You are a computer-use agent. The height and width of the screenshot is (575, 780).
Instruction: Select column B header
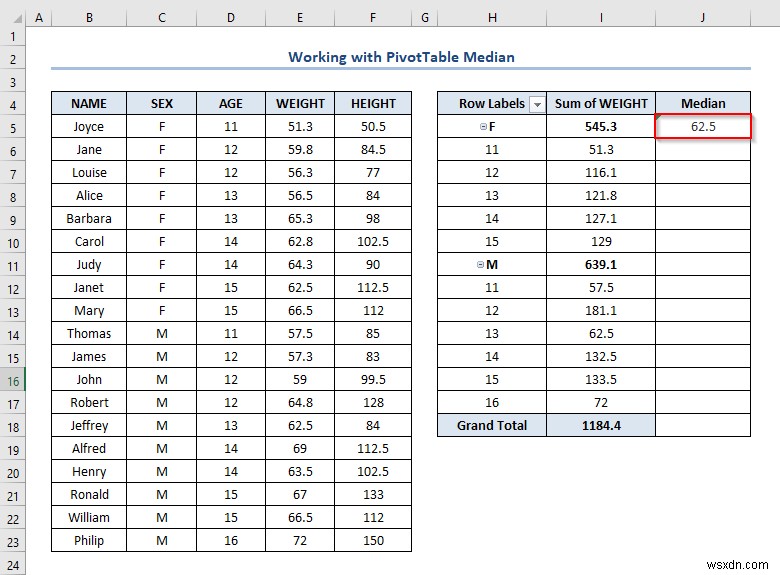[89, 18]
